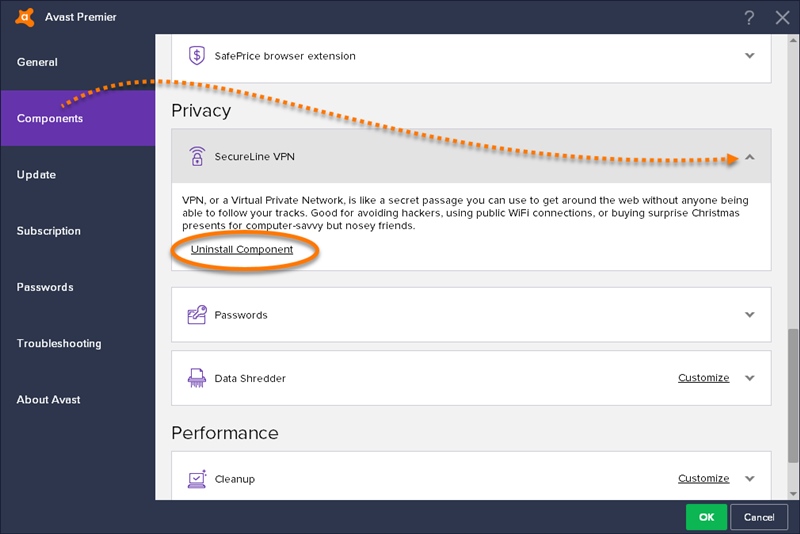Confirm settings with the OK button
Image resolution: width=800 pixels, height=534 pixels.
point(706,517)
